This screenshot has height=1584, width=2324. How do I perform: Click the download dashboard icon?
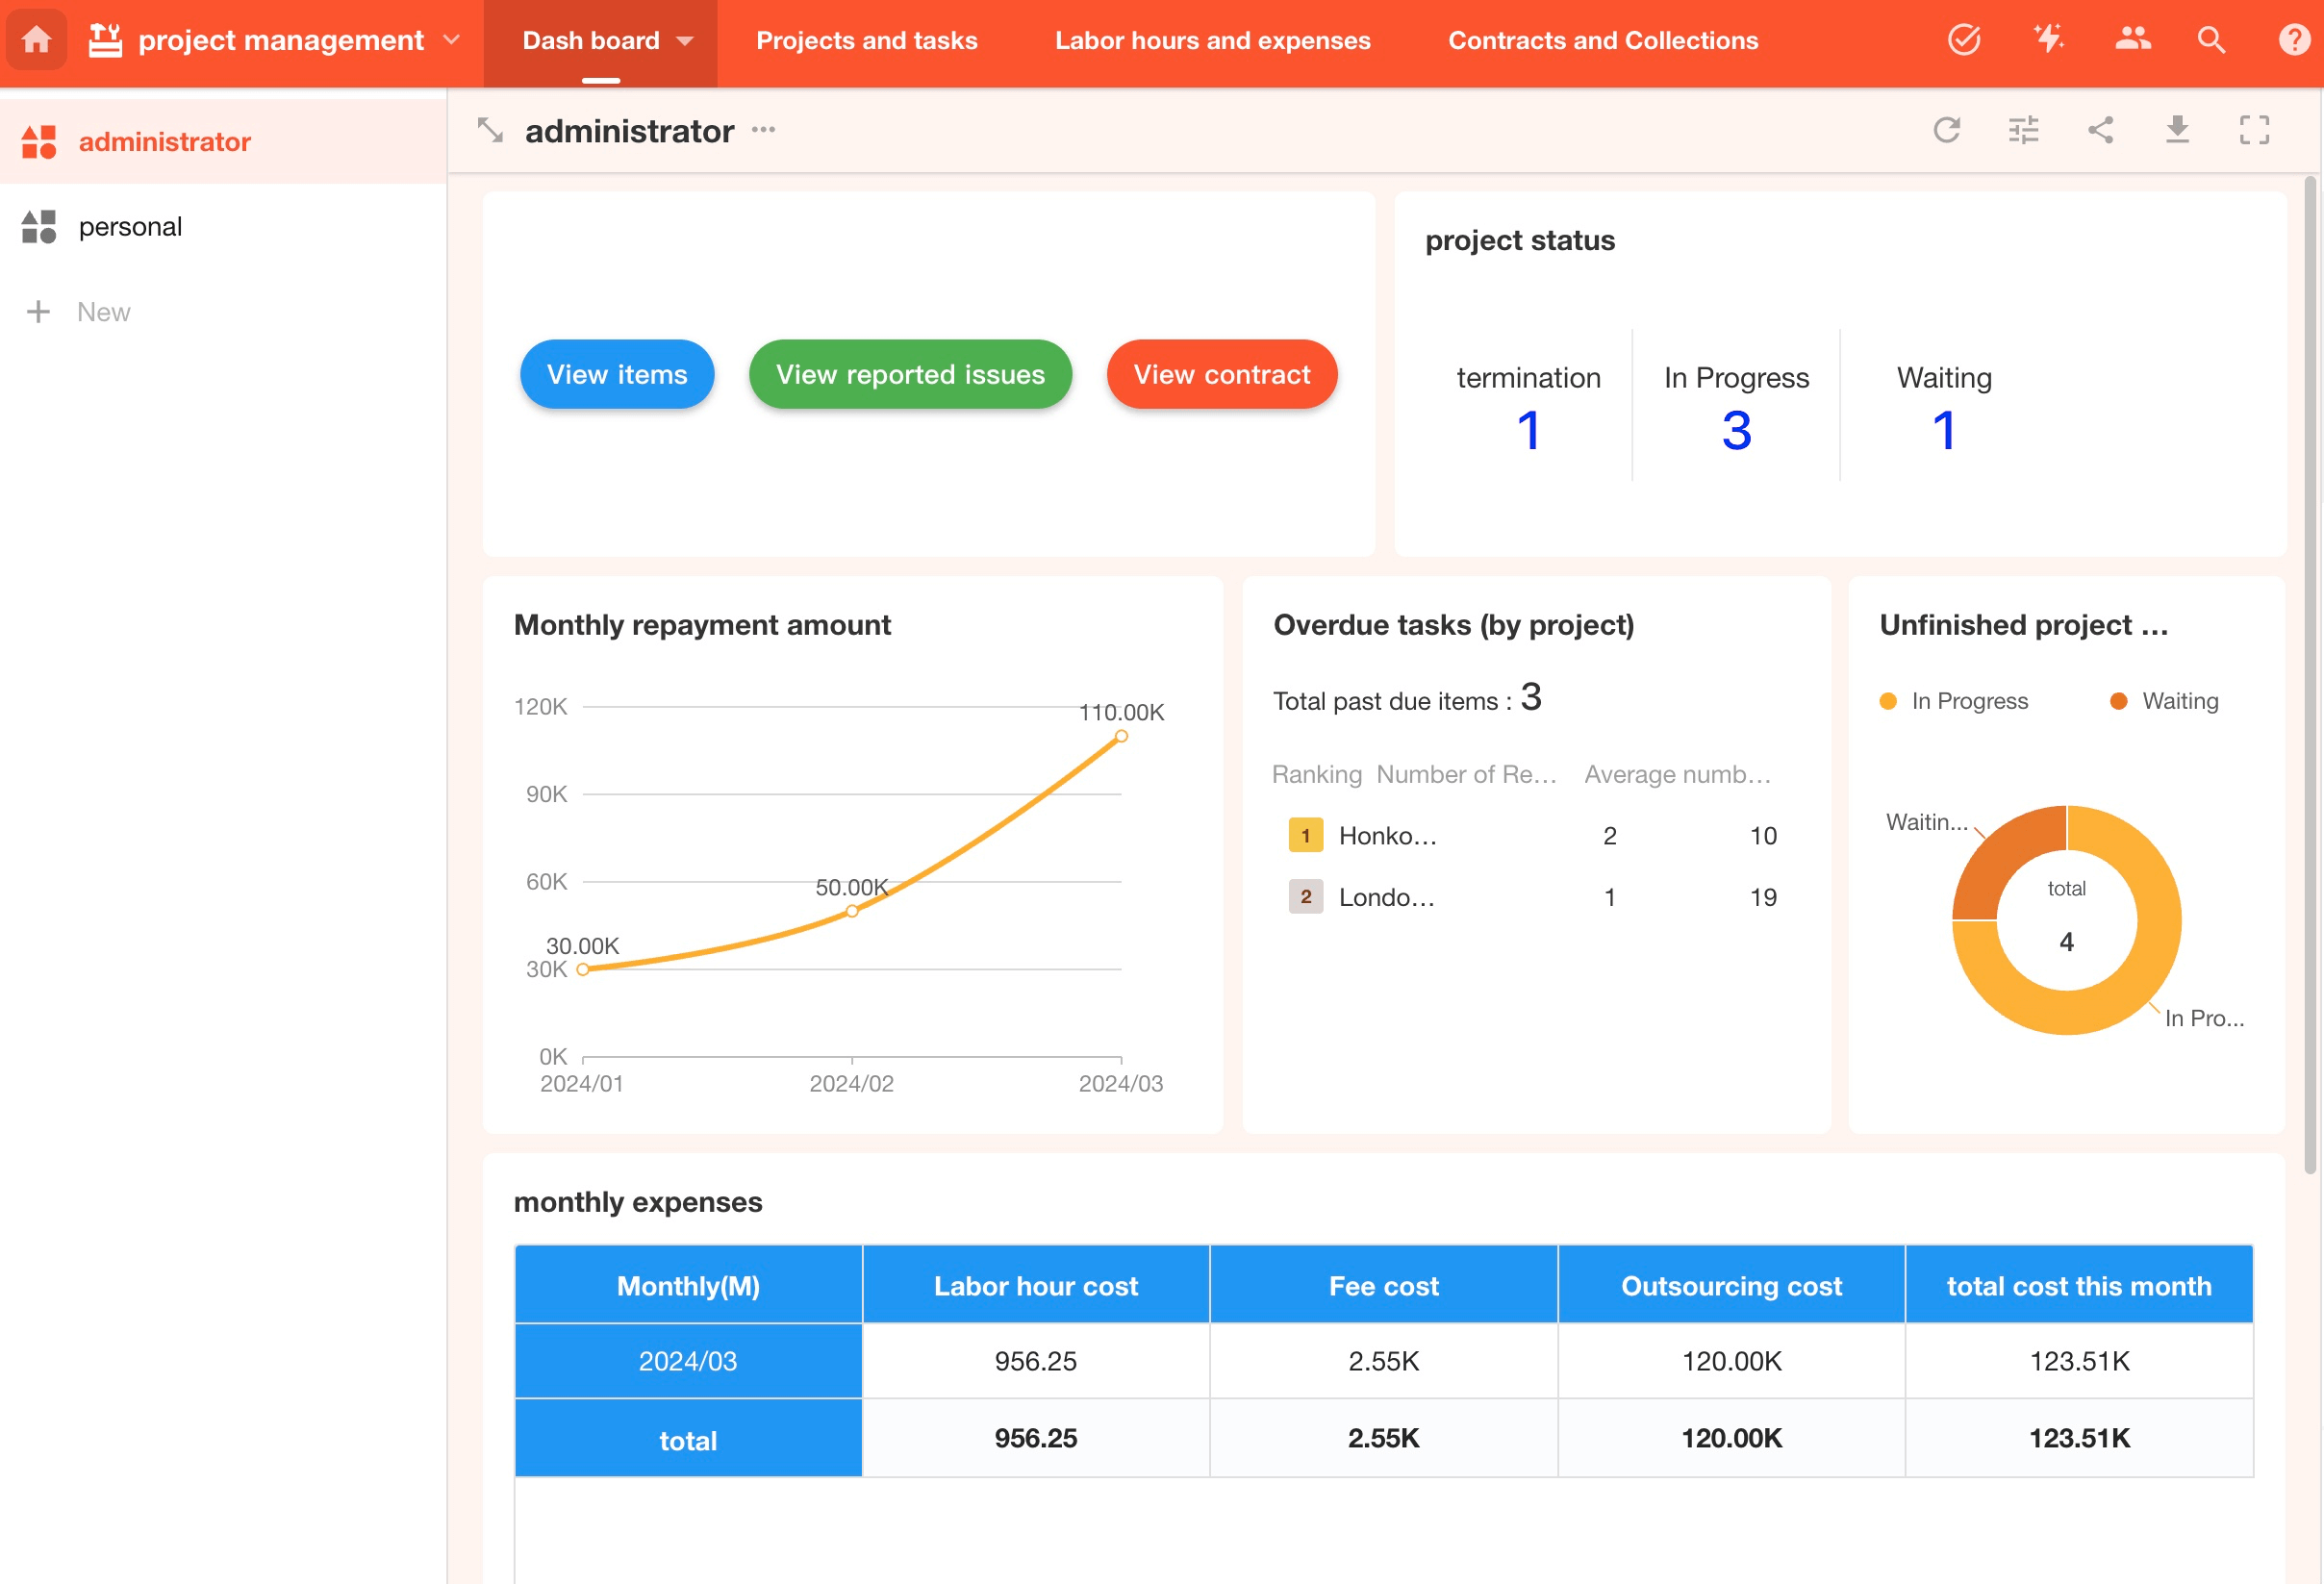(2177, 130)
